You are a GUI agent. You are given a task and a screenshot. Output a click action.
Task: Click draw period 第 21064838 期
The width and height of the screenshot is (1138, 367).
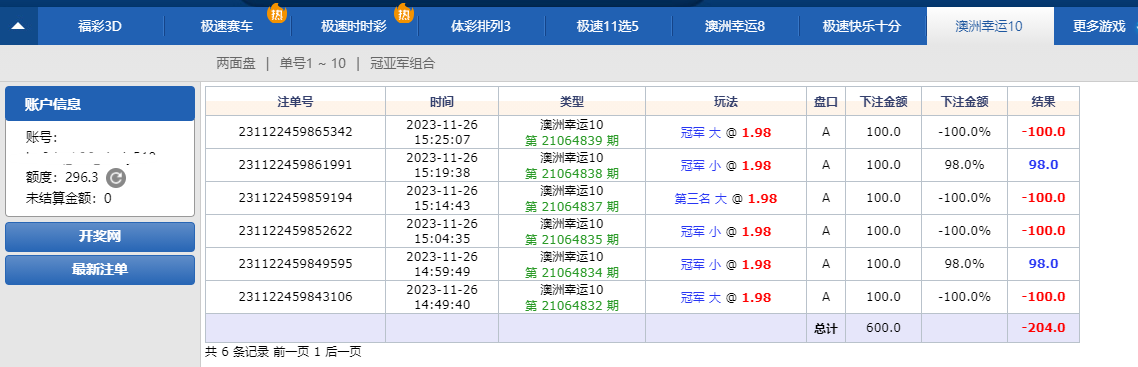pos(572,173)
